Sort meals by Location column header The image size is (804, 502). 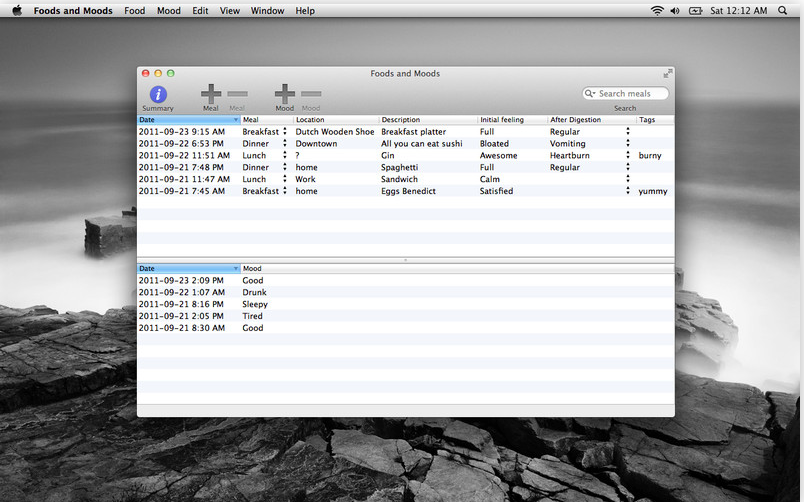coord(336,119)
